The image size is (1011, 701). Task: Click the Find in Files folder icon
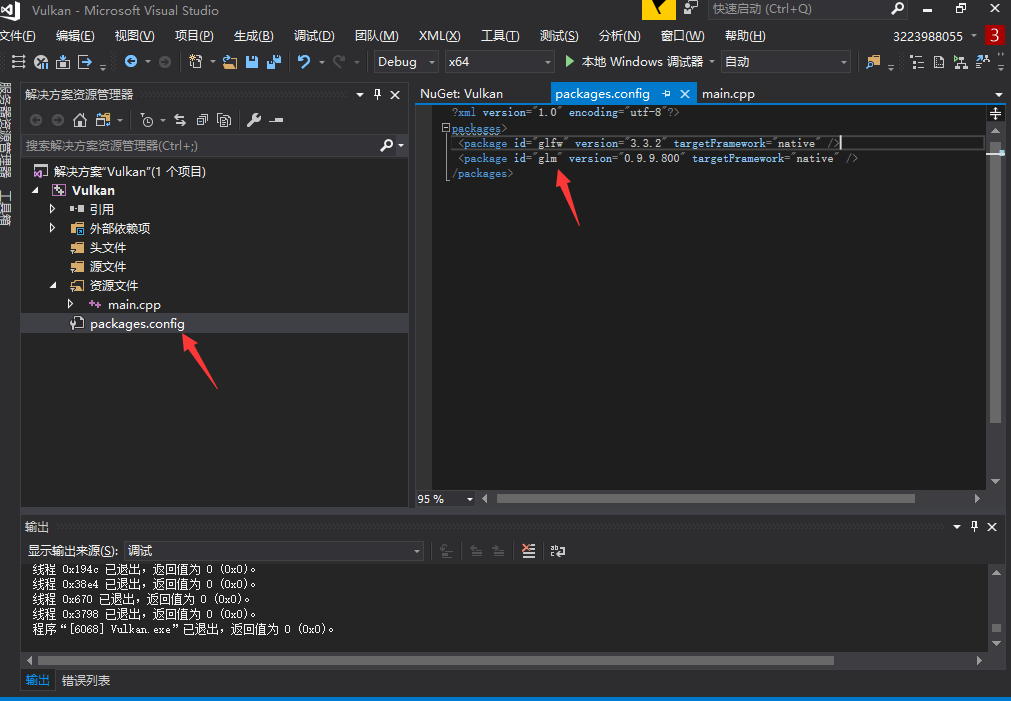tap(873, 61)
